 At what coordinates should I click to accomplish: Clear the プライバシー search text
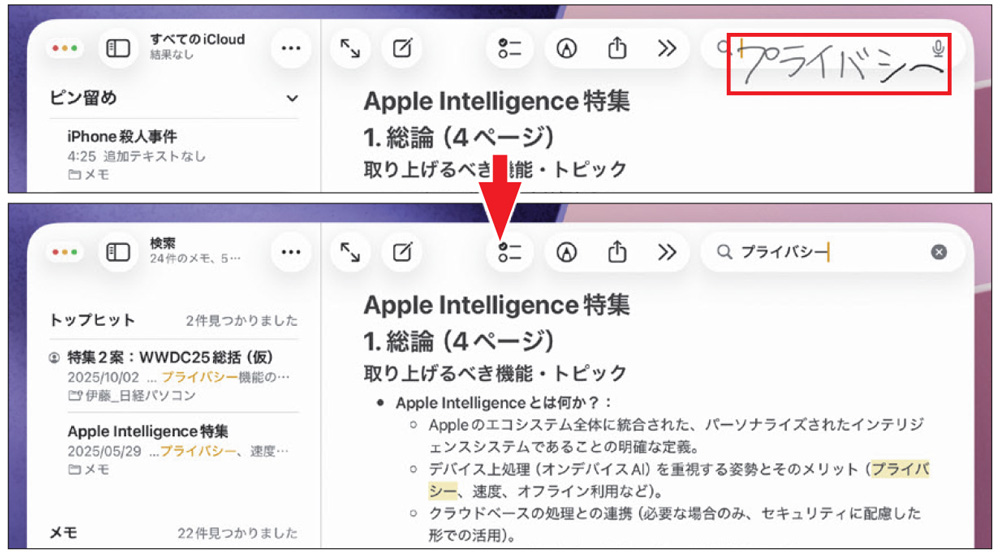(x=939, y=252)
